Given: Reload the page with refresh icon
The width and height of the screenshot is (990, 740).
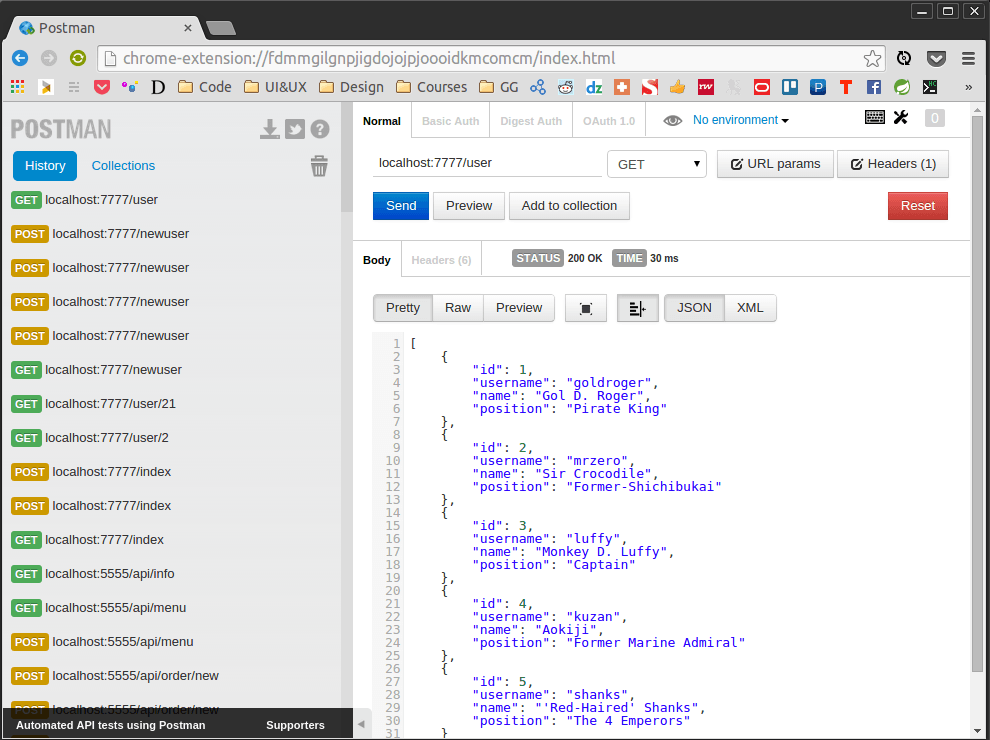Looking at the screenshot, I should [x=78, y=58].
